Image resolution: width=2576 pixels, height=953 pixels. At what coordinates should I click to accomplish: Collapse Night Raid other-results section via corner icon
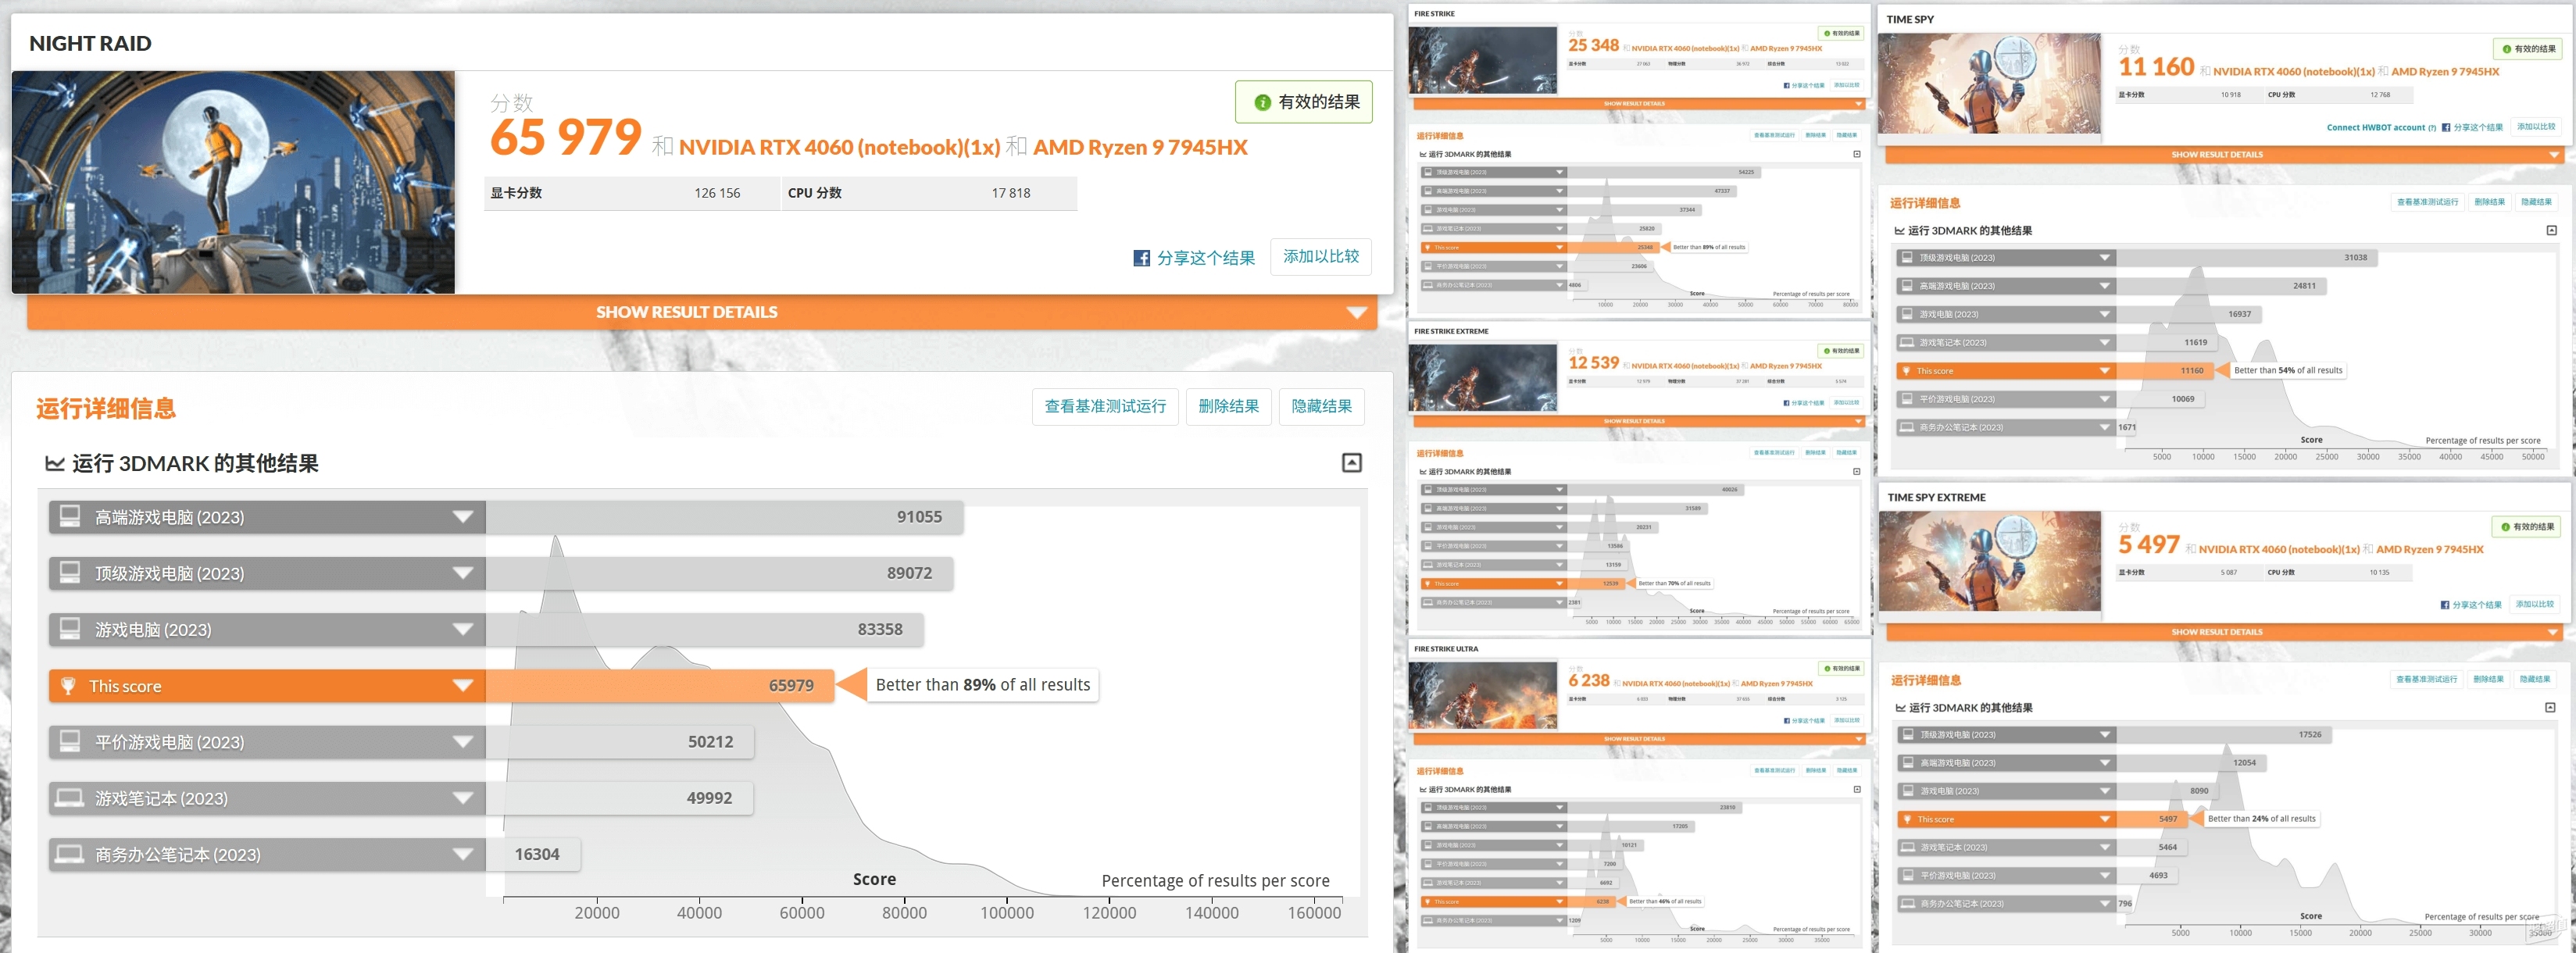click(1351, 462)
